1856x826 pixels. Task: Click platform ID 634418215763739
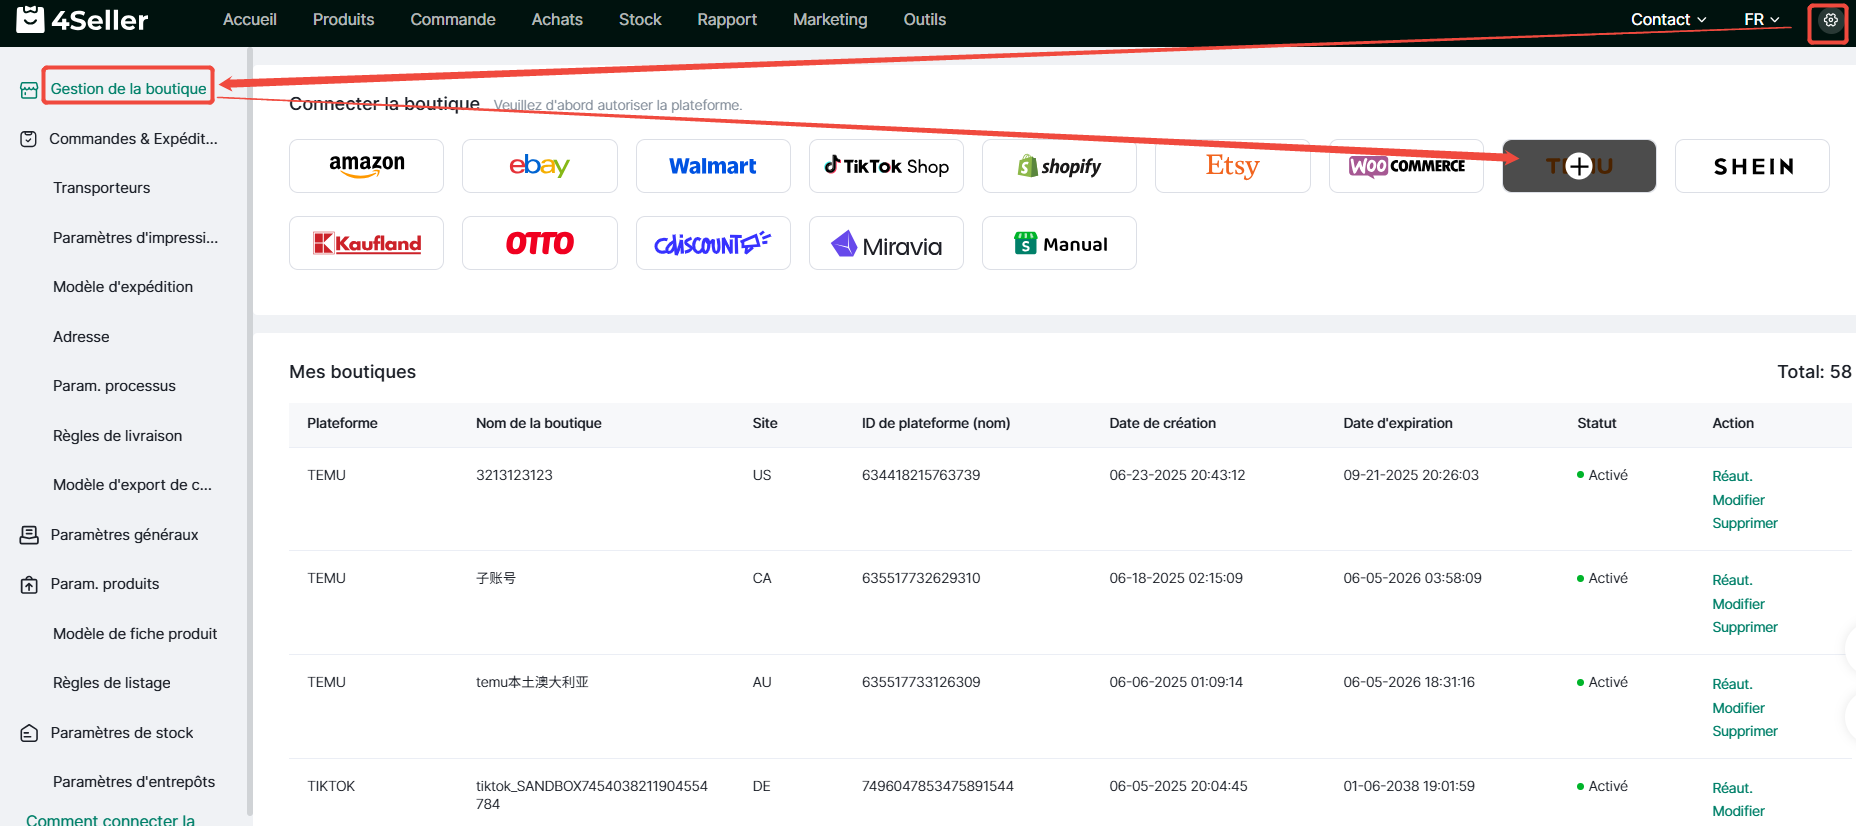click(x=921, y=475)
